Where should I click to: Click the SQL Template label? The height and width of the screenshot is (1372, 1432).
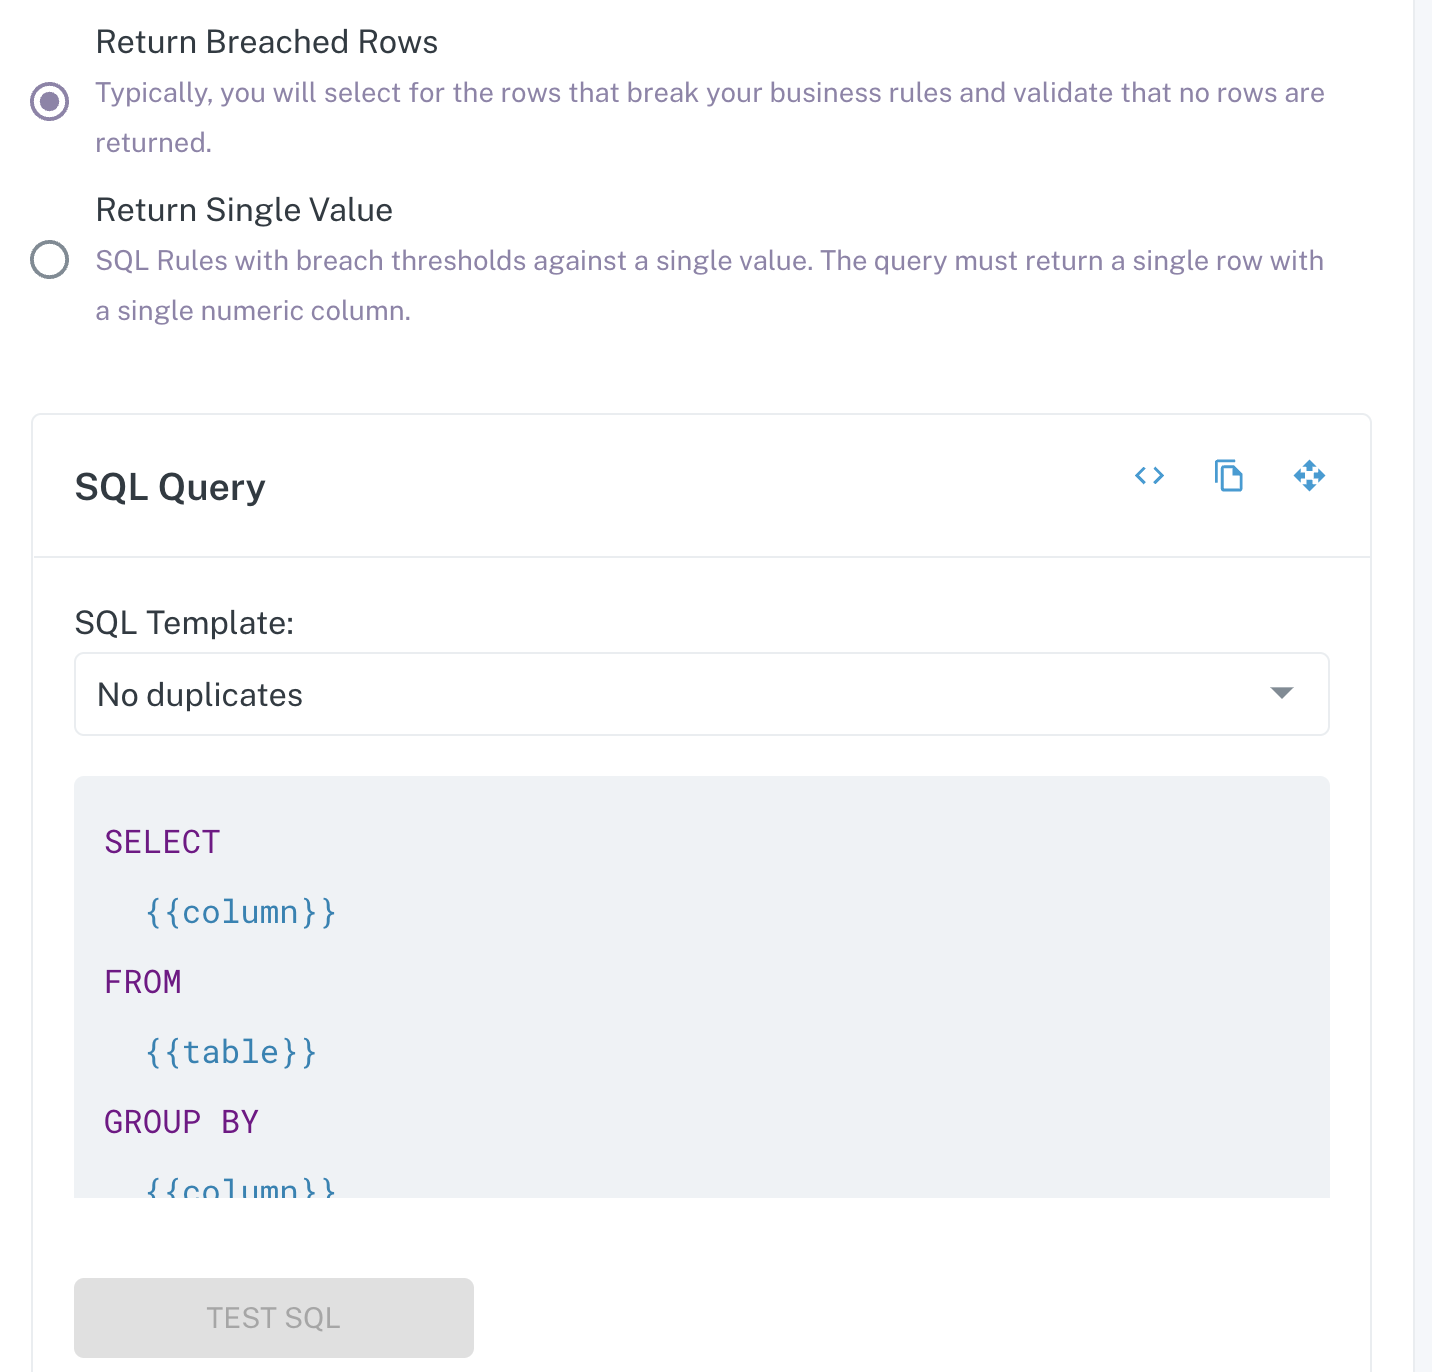click(x=185, y=623)
